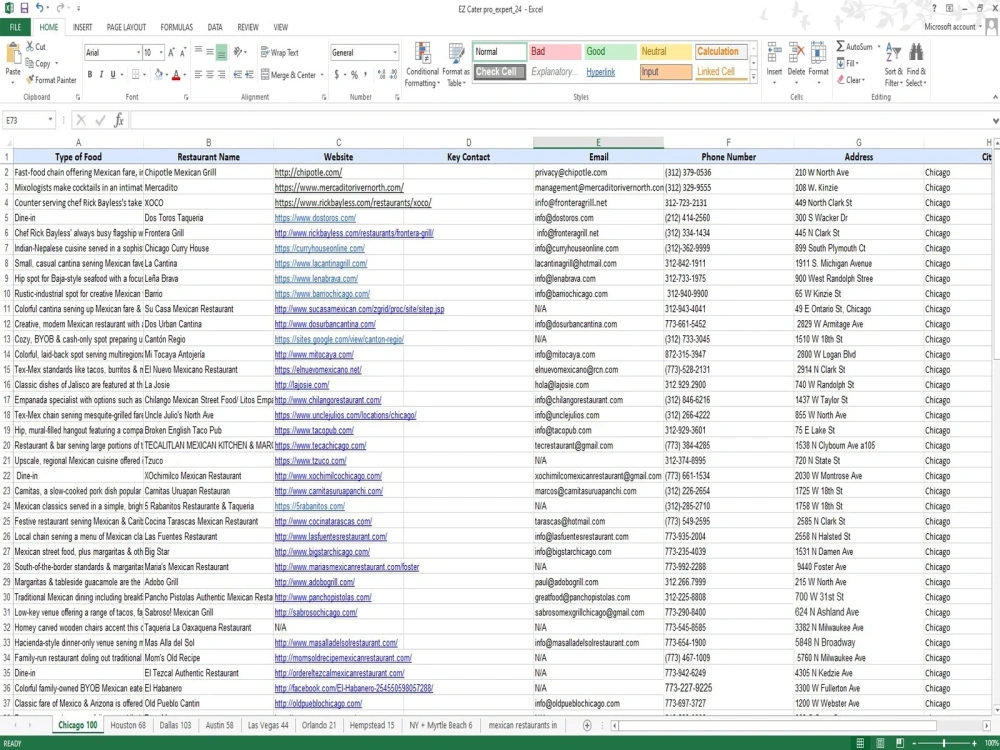
Task: Click the Fill Color bucket
Action: point(158,75)
